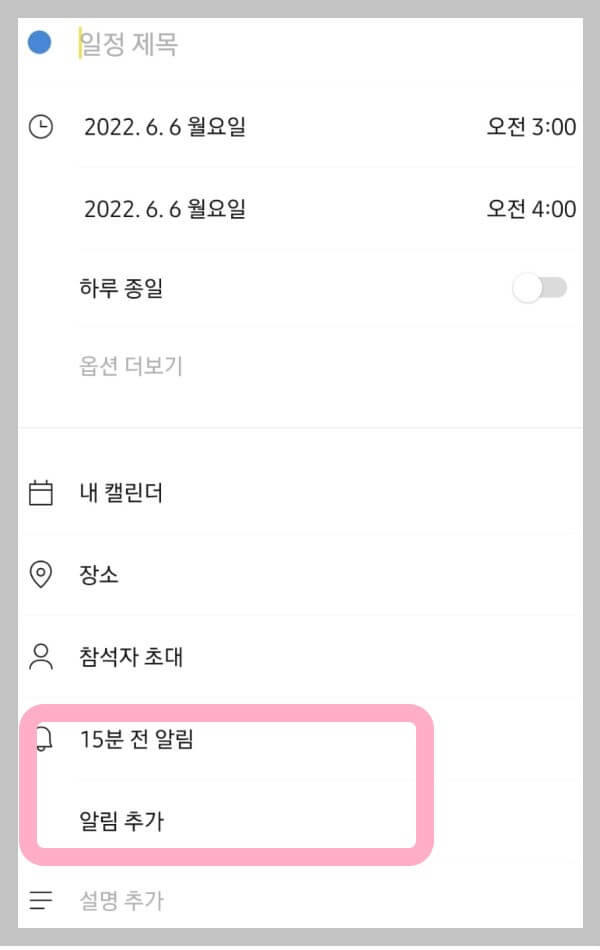The width and height of the screenshot is (600, 950).
Task: Open the event color picker via the blue dot
Action: coord(39,40)
